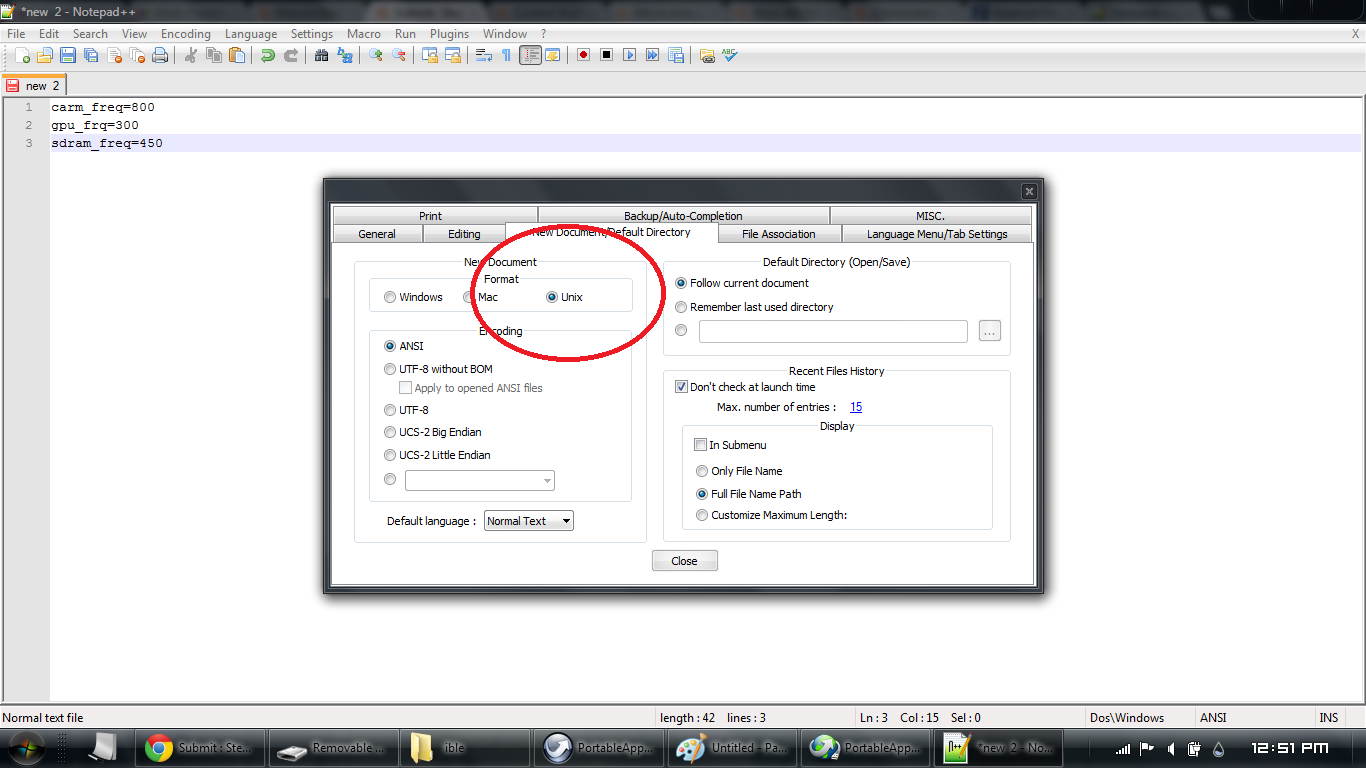Click the Save All toolbar icon

[x=91, y=56]
